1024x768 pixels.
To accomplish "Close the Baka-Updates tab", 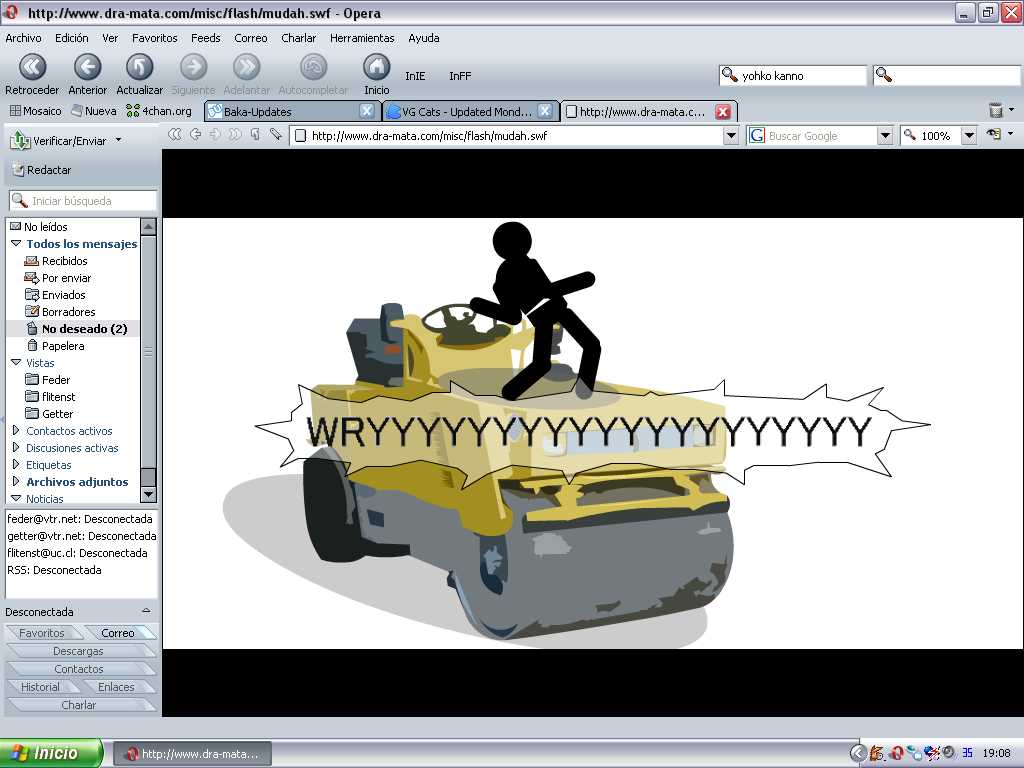I will click(x=367, y=112).
